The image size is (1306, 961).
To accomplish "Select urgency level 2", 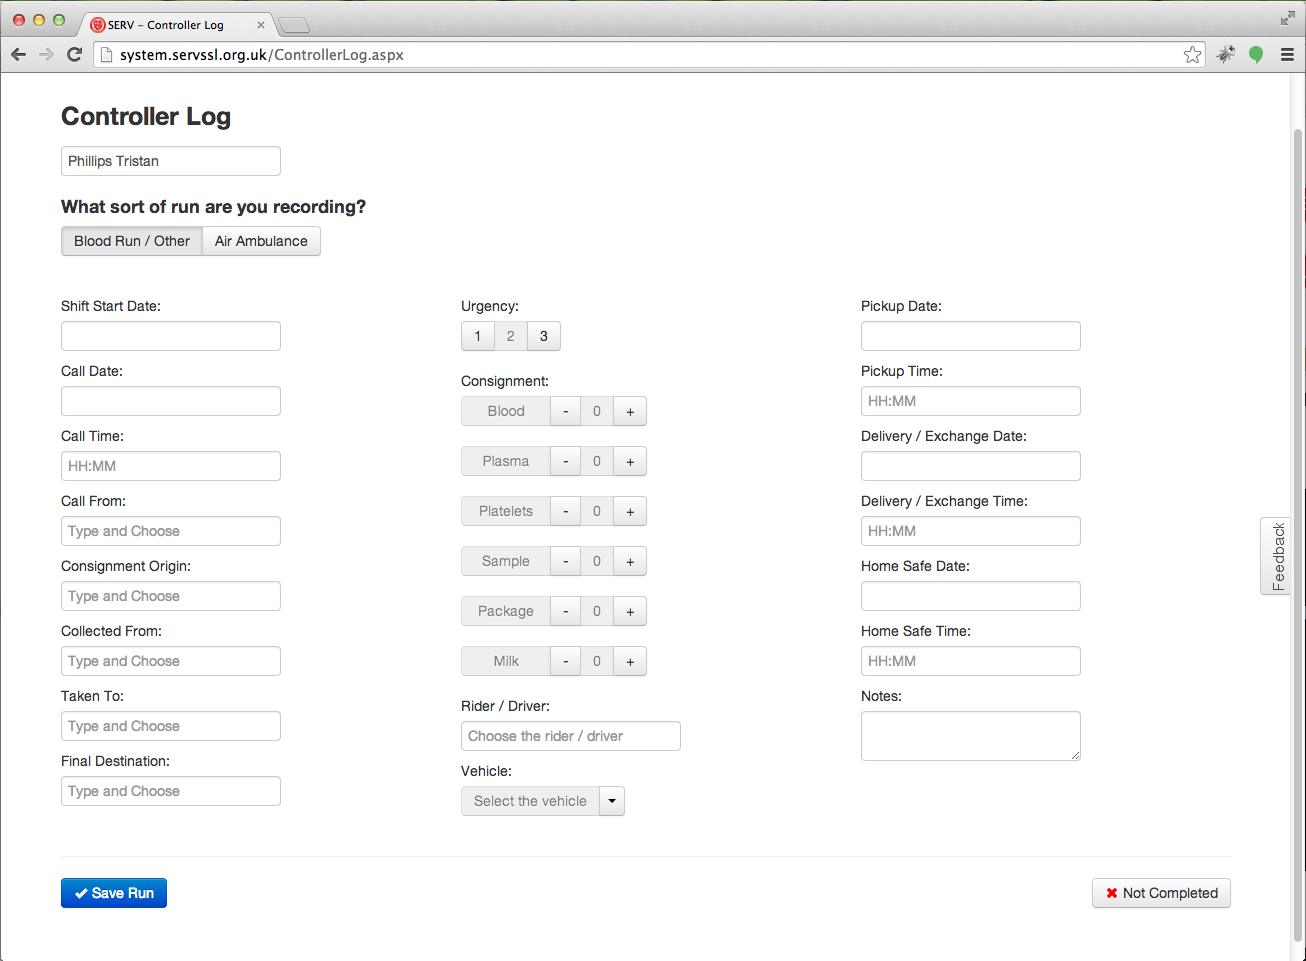I will pos(511,336).
